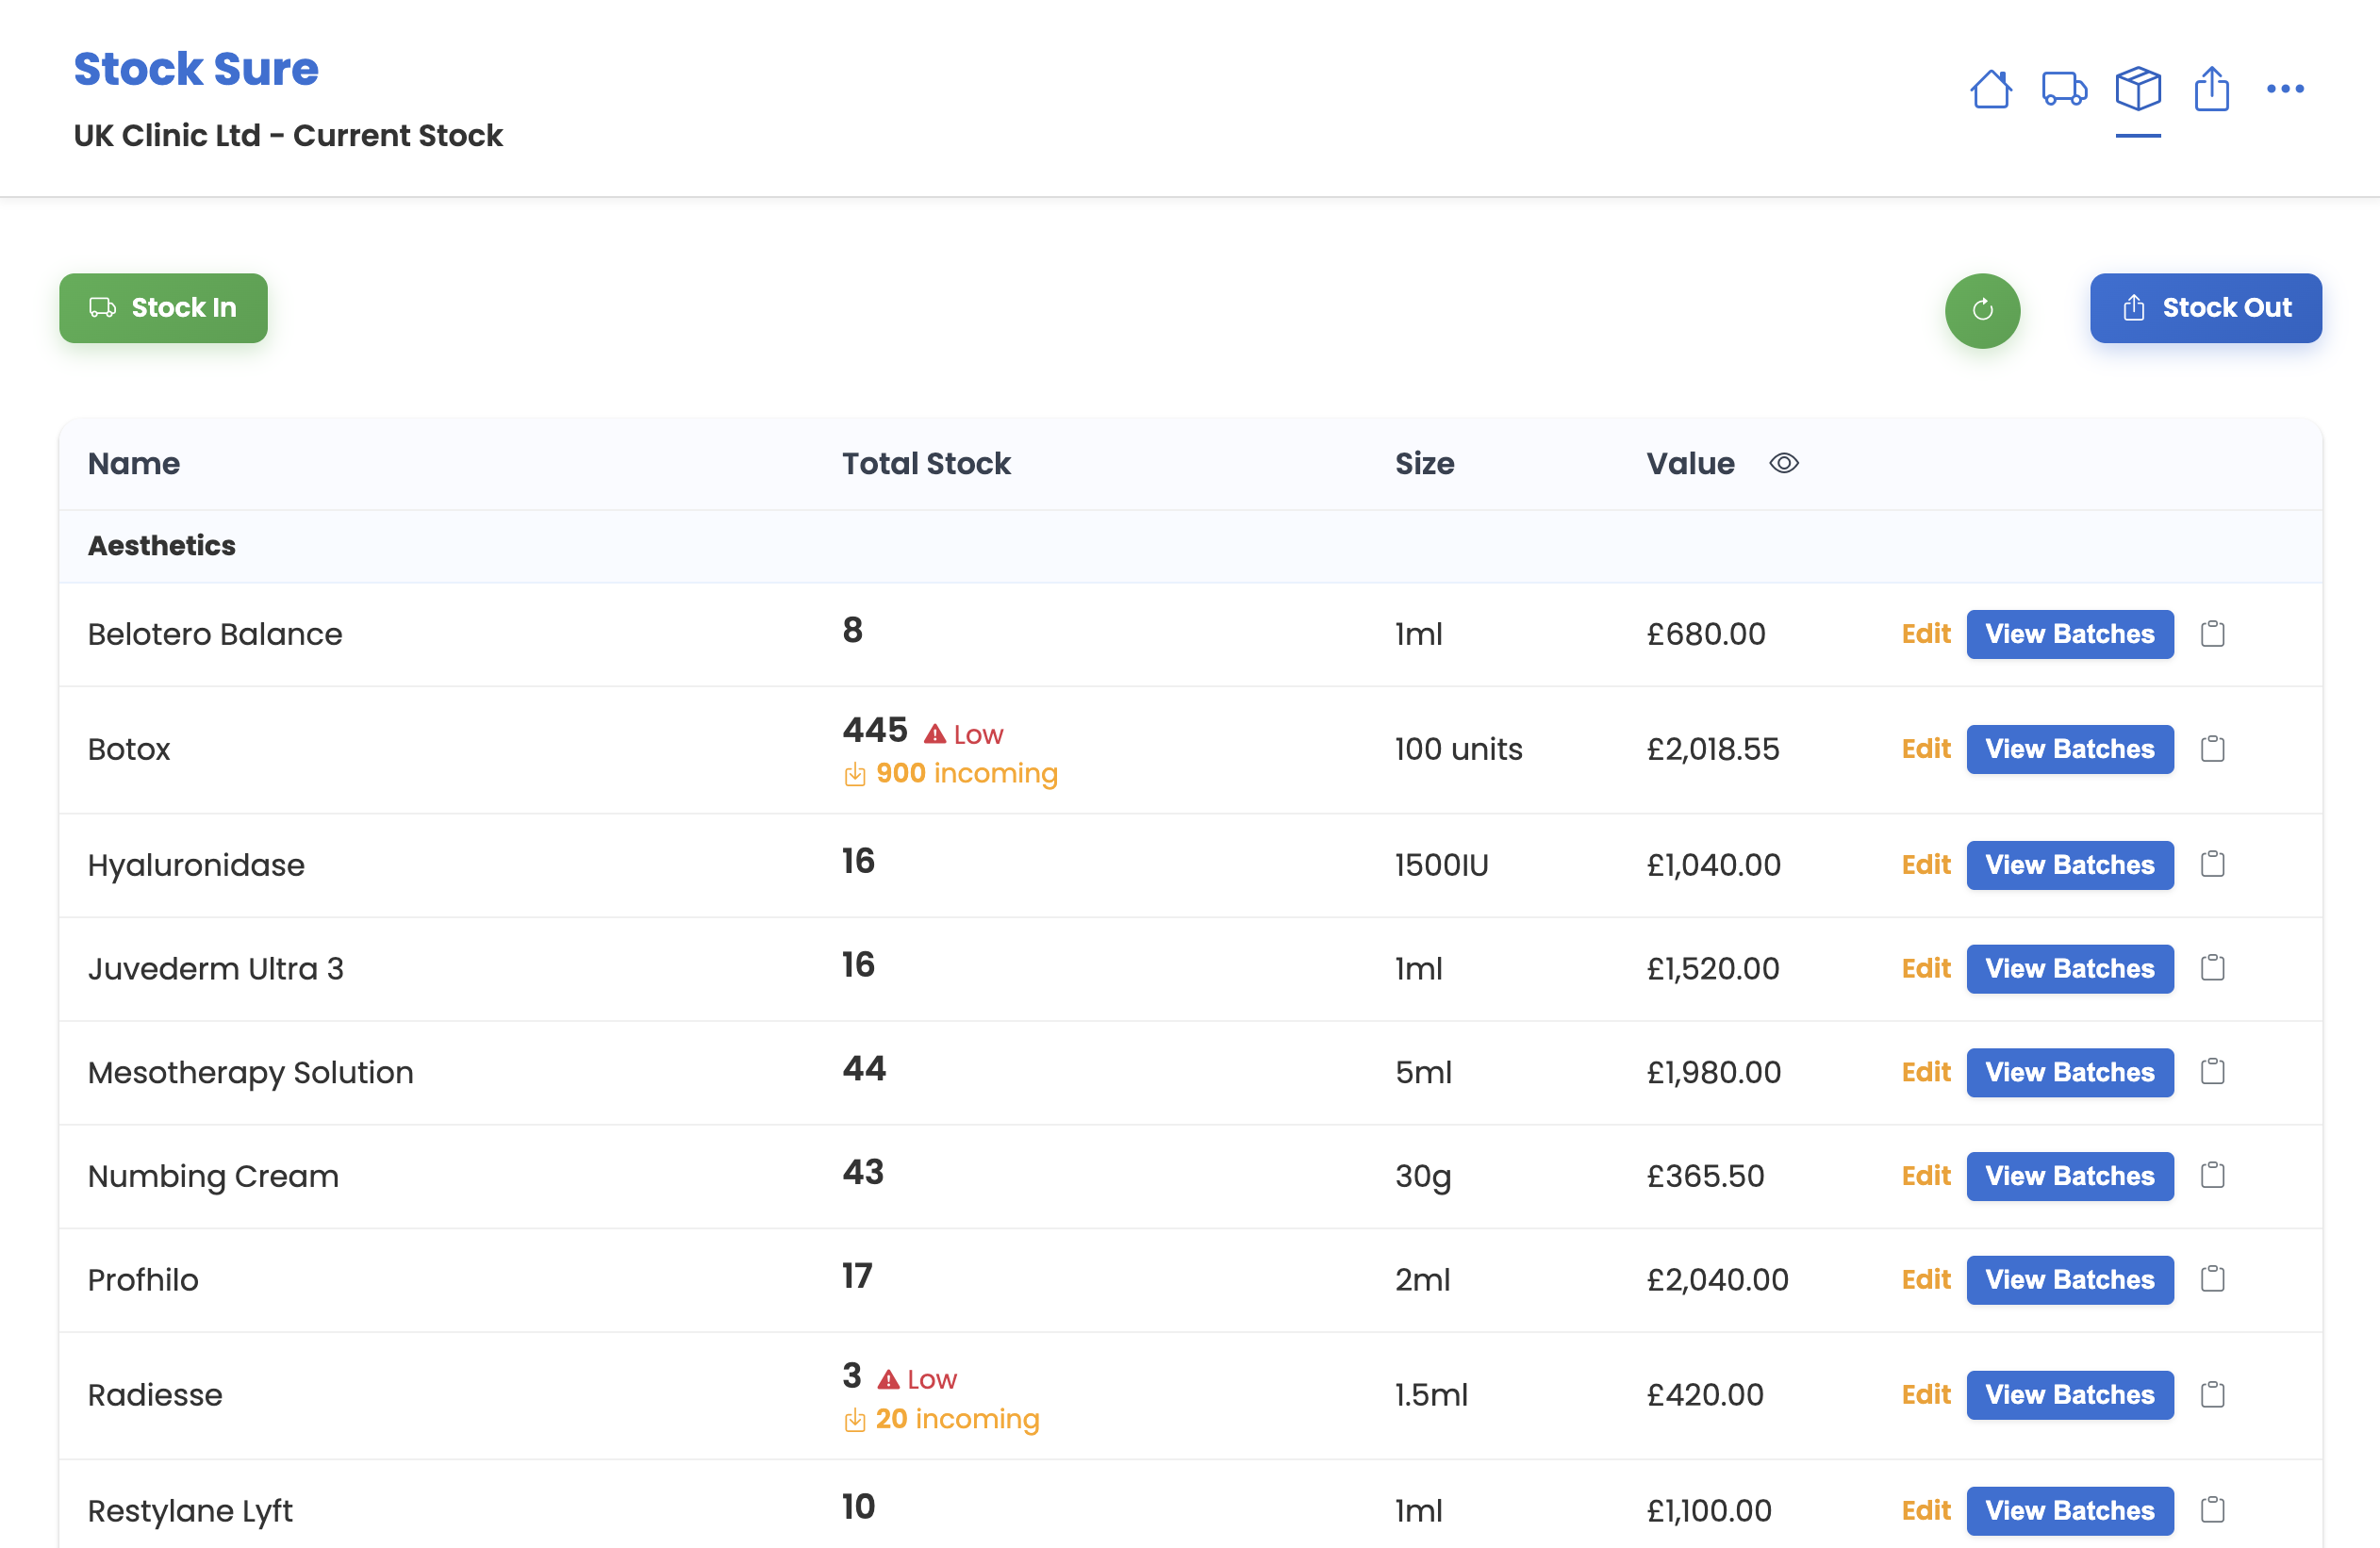View Batches for Botox
Viewport: 2380px width, 1548px height.
(2069, 749)
